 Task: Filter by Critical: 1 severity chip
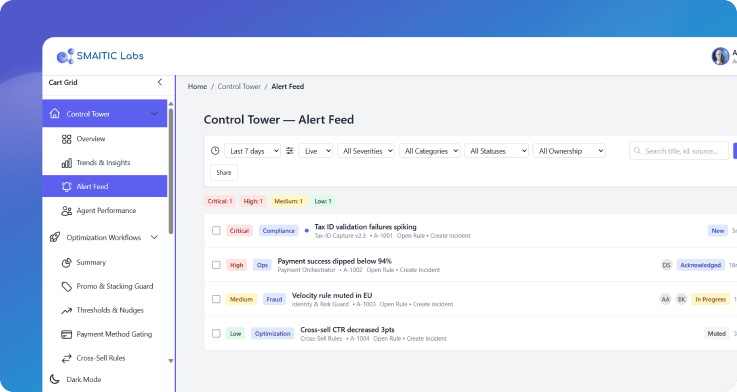point(220,201)
